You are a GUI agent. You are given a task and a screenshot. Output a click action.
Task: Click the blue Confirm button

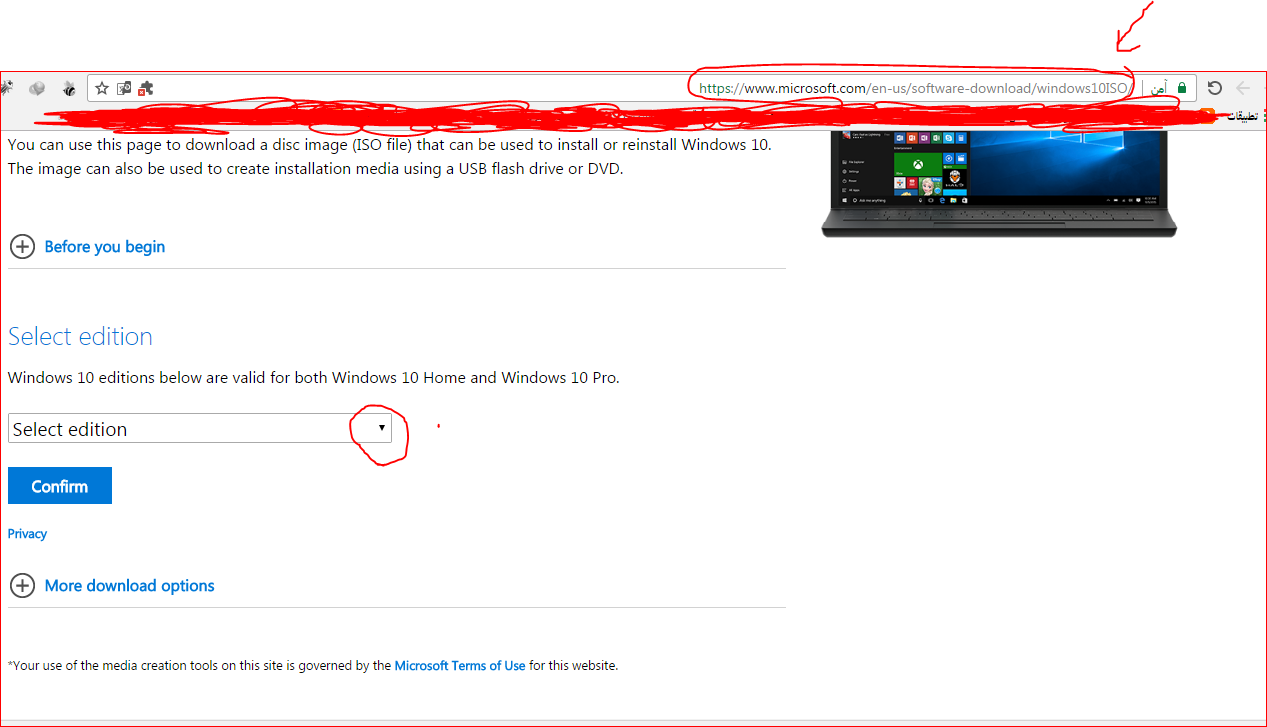60,485
